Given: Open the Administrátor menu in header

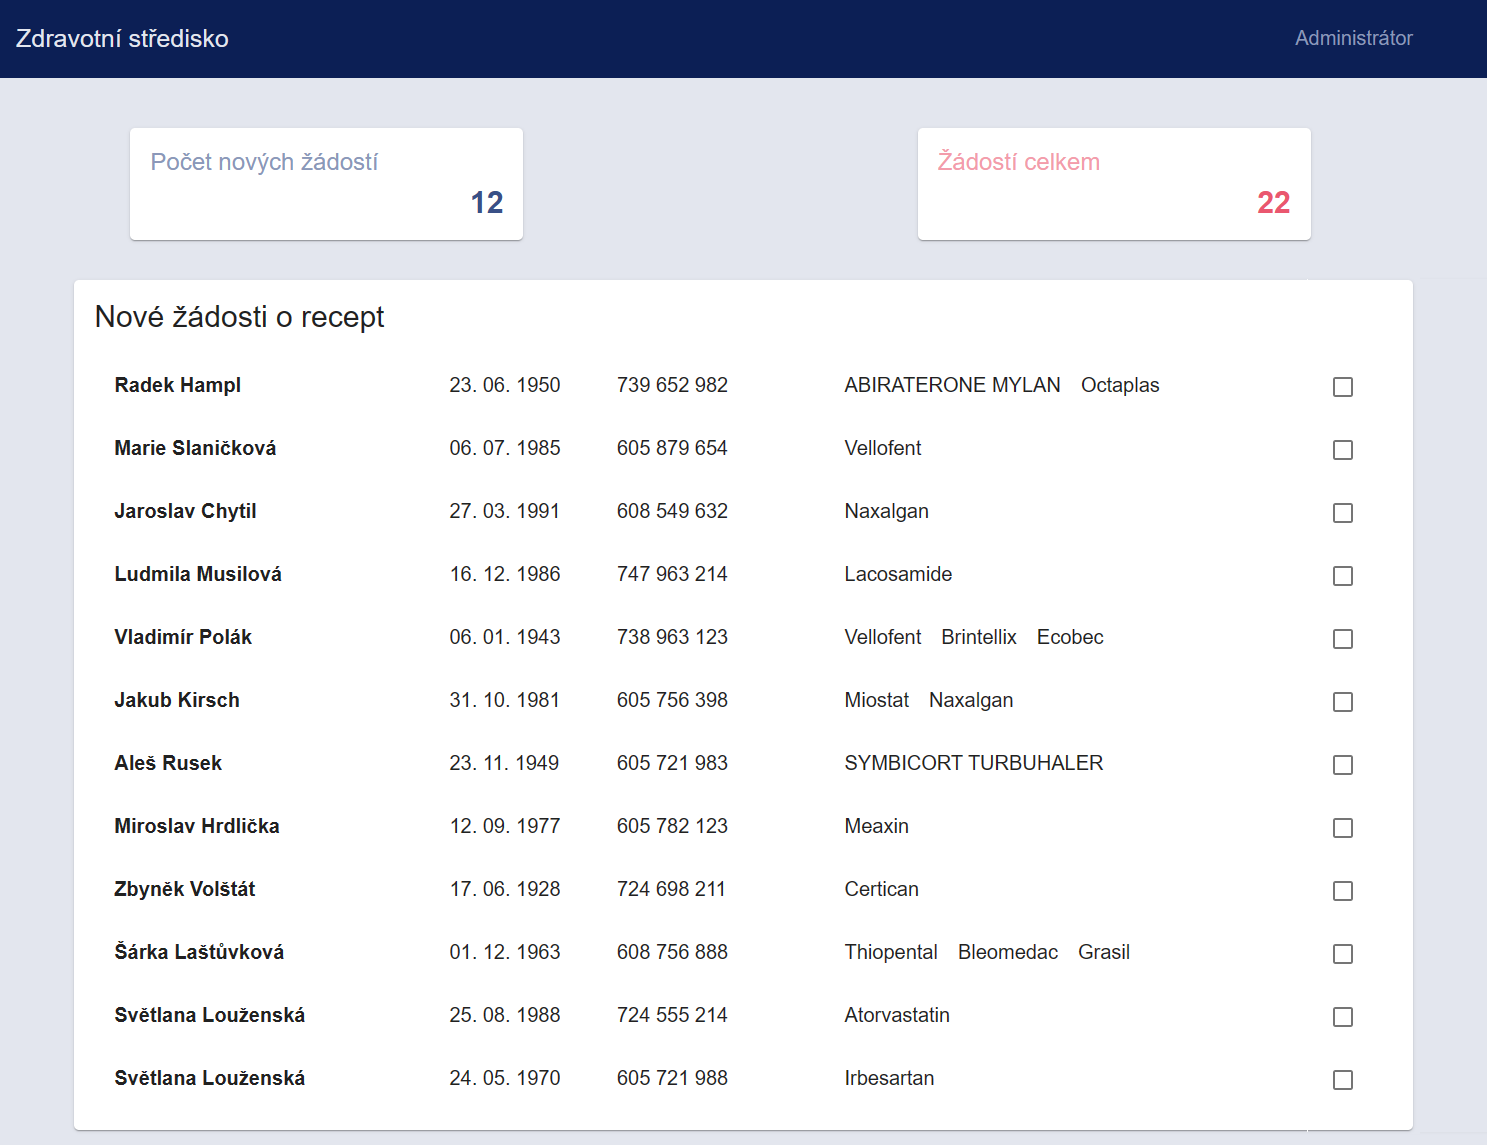Looking at the screenshot, I should [x=1353, y=38].
